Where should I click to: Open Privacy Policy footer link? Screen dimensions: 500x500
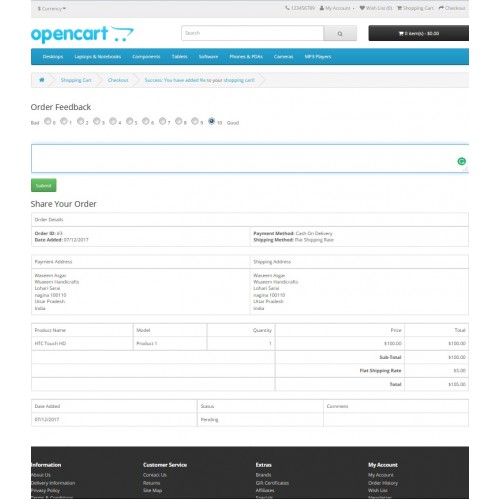tap(45, 490)
